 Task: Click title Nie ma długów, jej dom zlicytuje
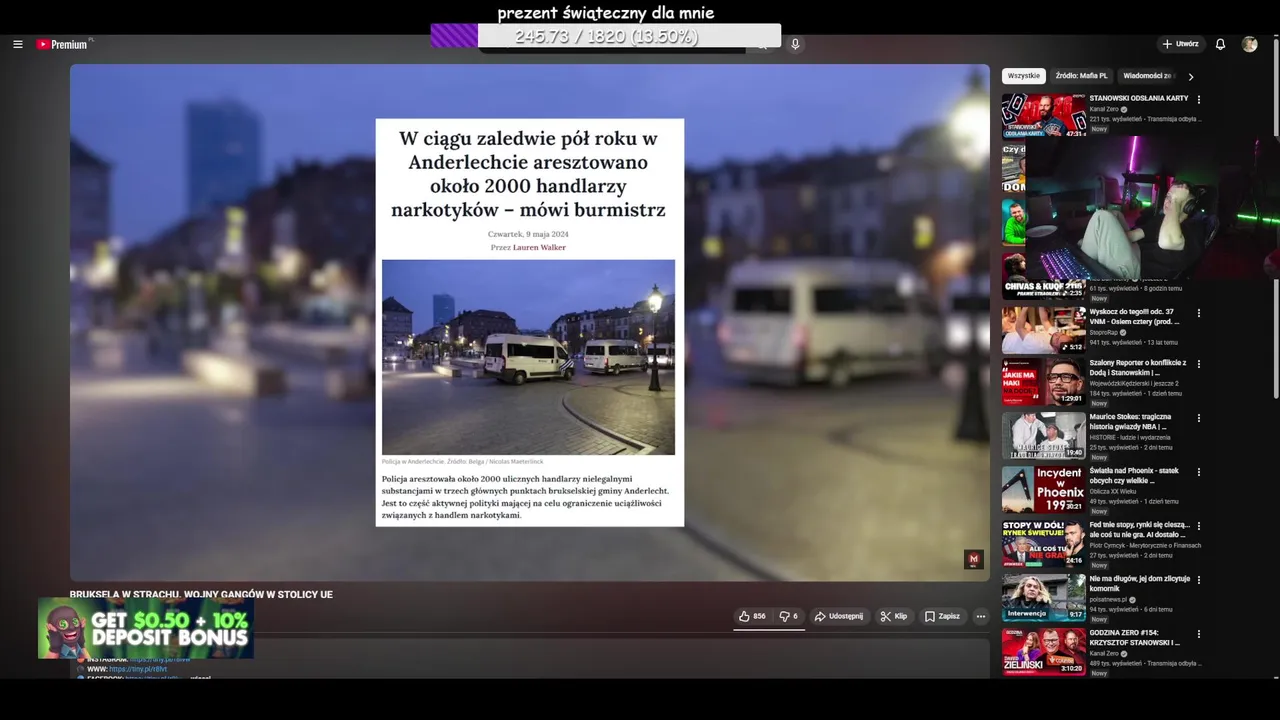tap(1139, 583)
